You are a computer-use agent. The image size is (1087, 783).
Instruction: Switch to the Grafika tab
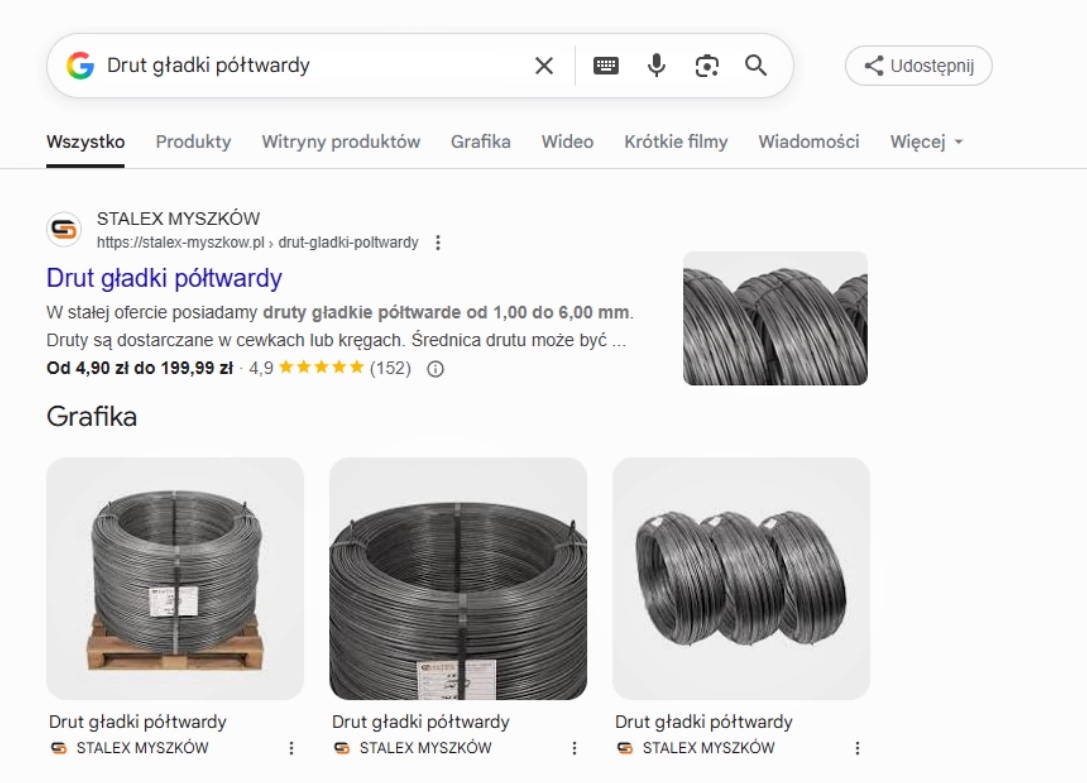tap(480, 142)
